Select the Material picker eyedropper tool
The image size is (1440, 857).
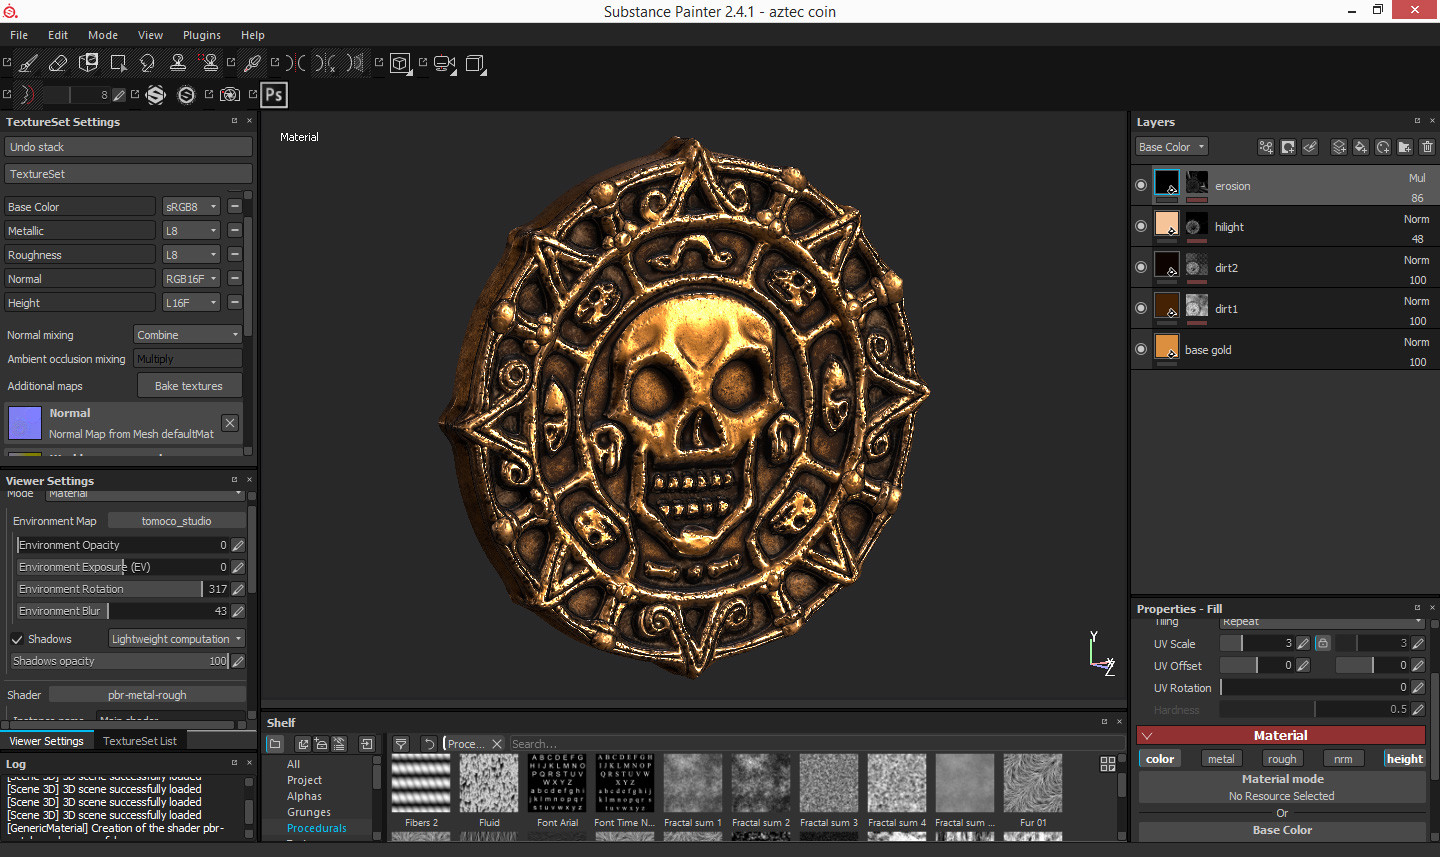point(252,64)
